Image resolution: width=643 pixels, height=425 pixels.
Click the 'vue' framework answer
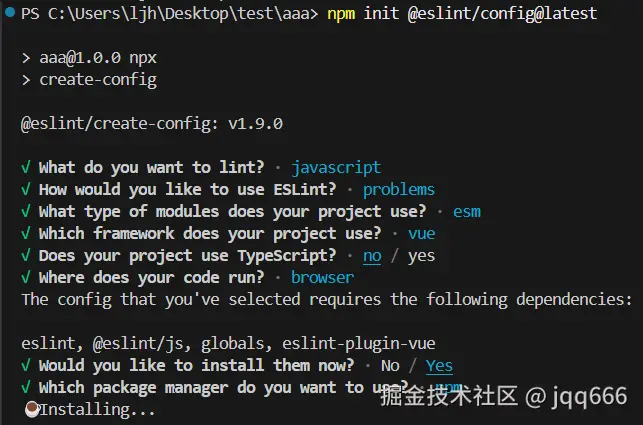click(x=421, y=233)
